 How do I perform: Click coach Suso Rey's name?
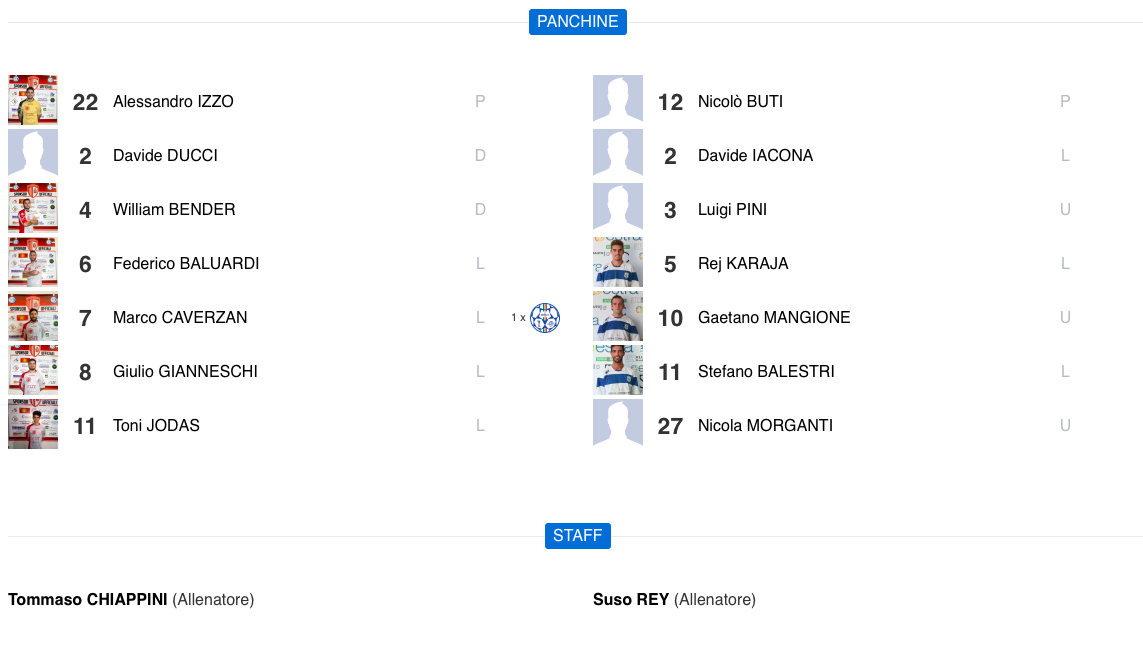pyautogui.click(x=631, y=600)
